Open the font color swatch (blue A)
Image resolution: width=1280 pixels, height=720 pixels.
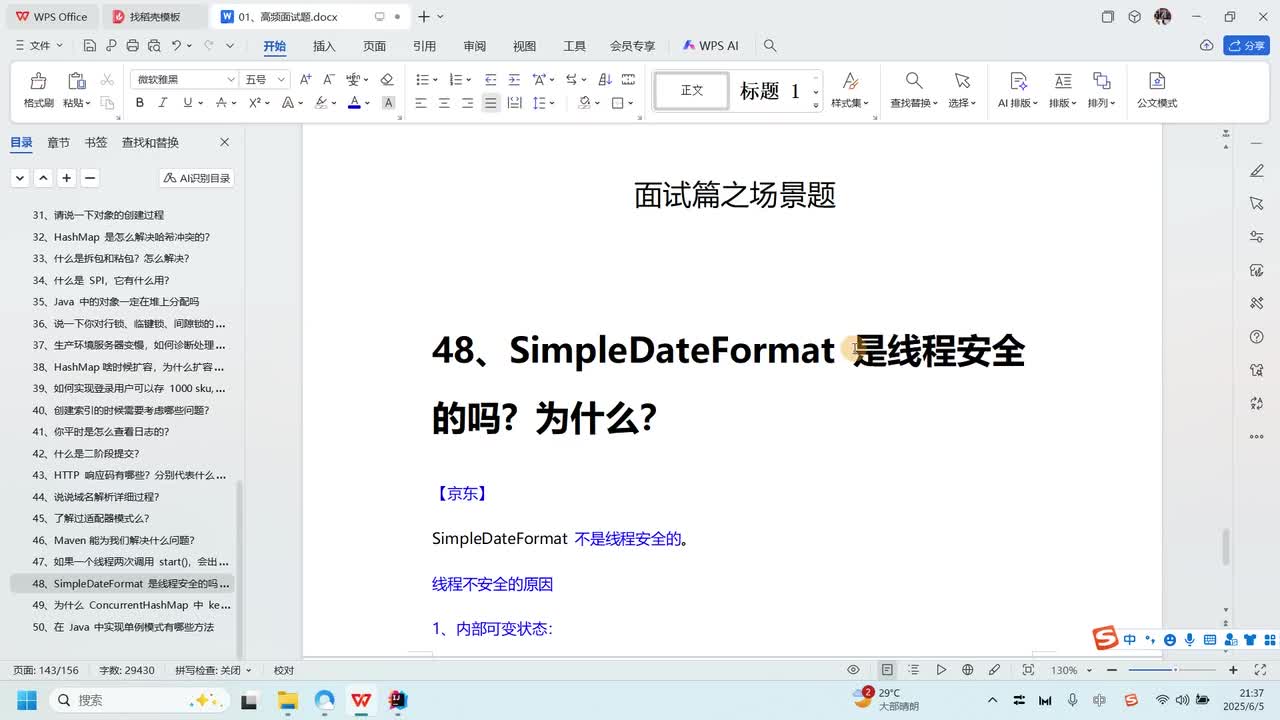[x=353, y=103]
